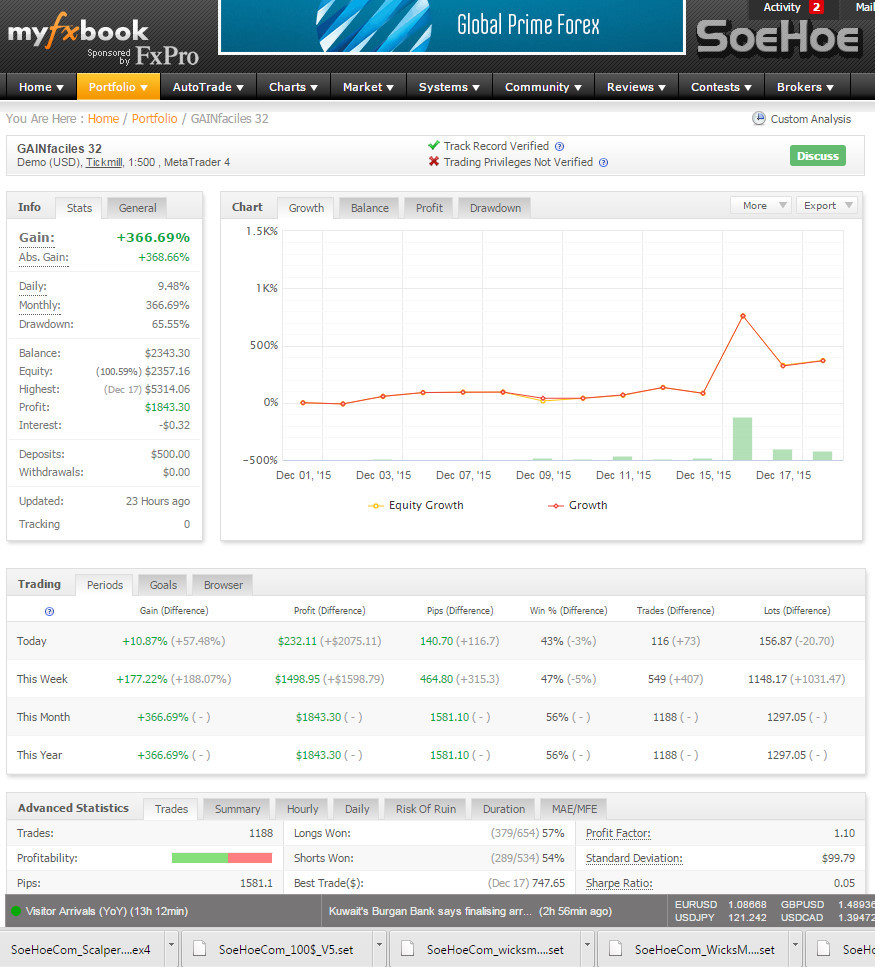Switch to the Drawdown chart tab
Image resolution: width=875 pixels, height=967 pixels.
(495, 208)
